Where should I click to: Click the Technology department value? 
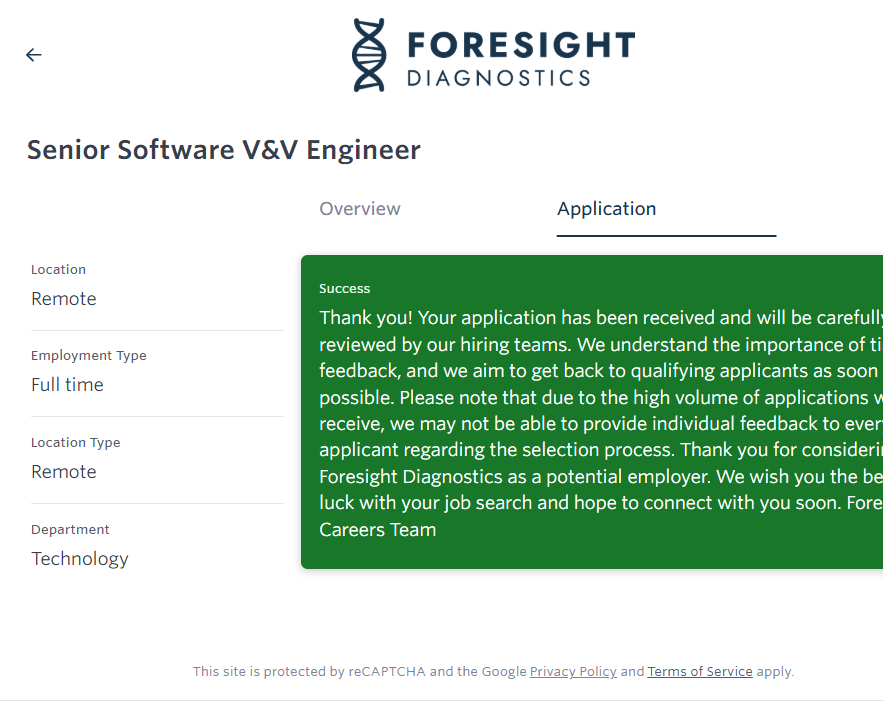pos(80,559)
